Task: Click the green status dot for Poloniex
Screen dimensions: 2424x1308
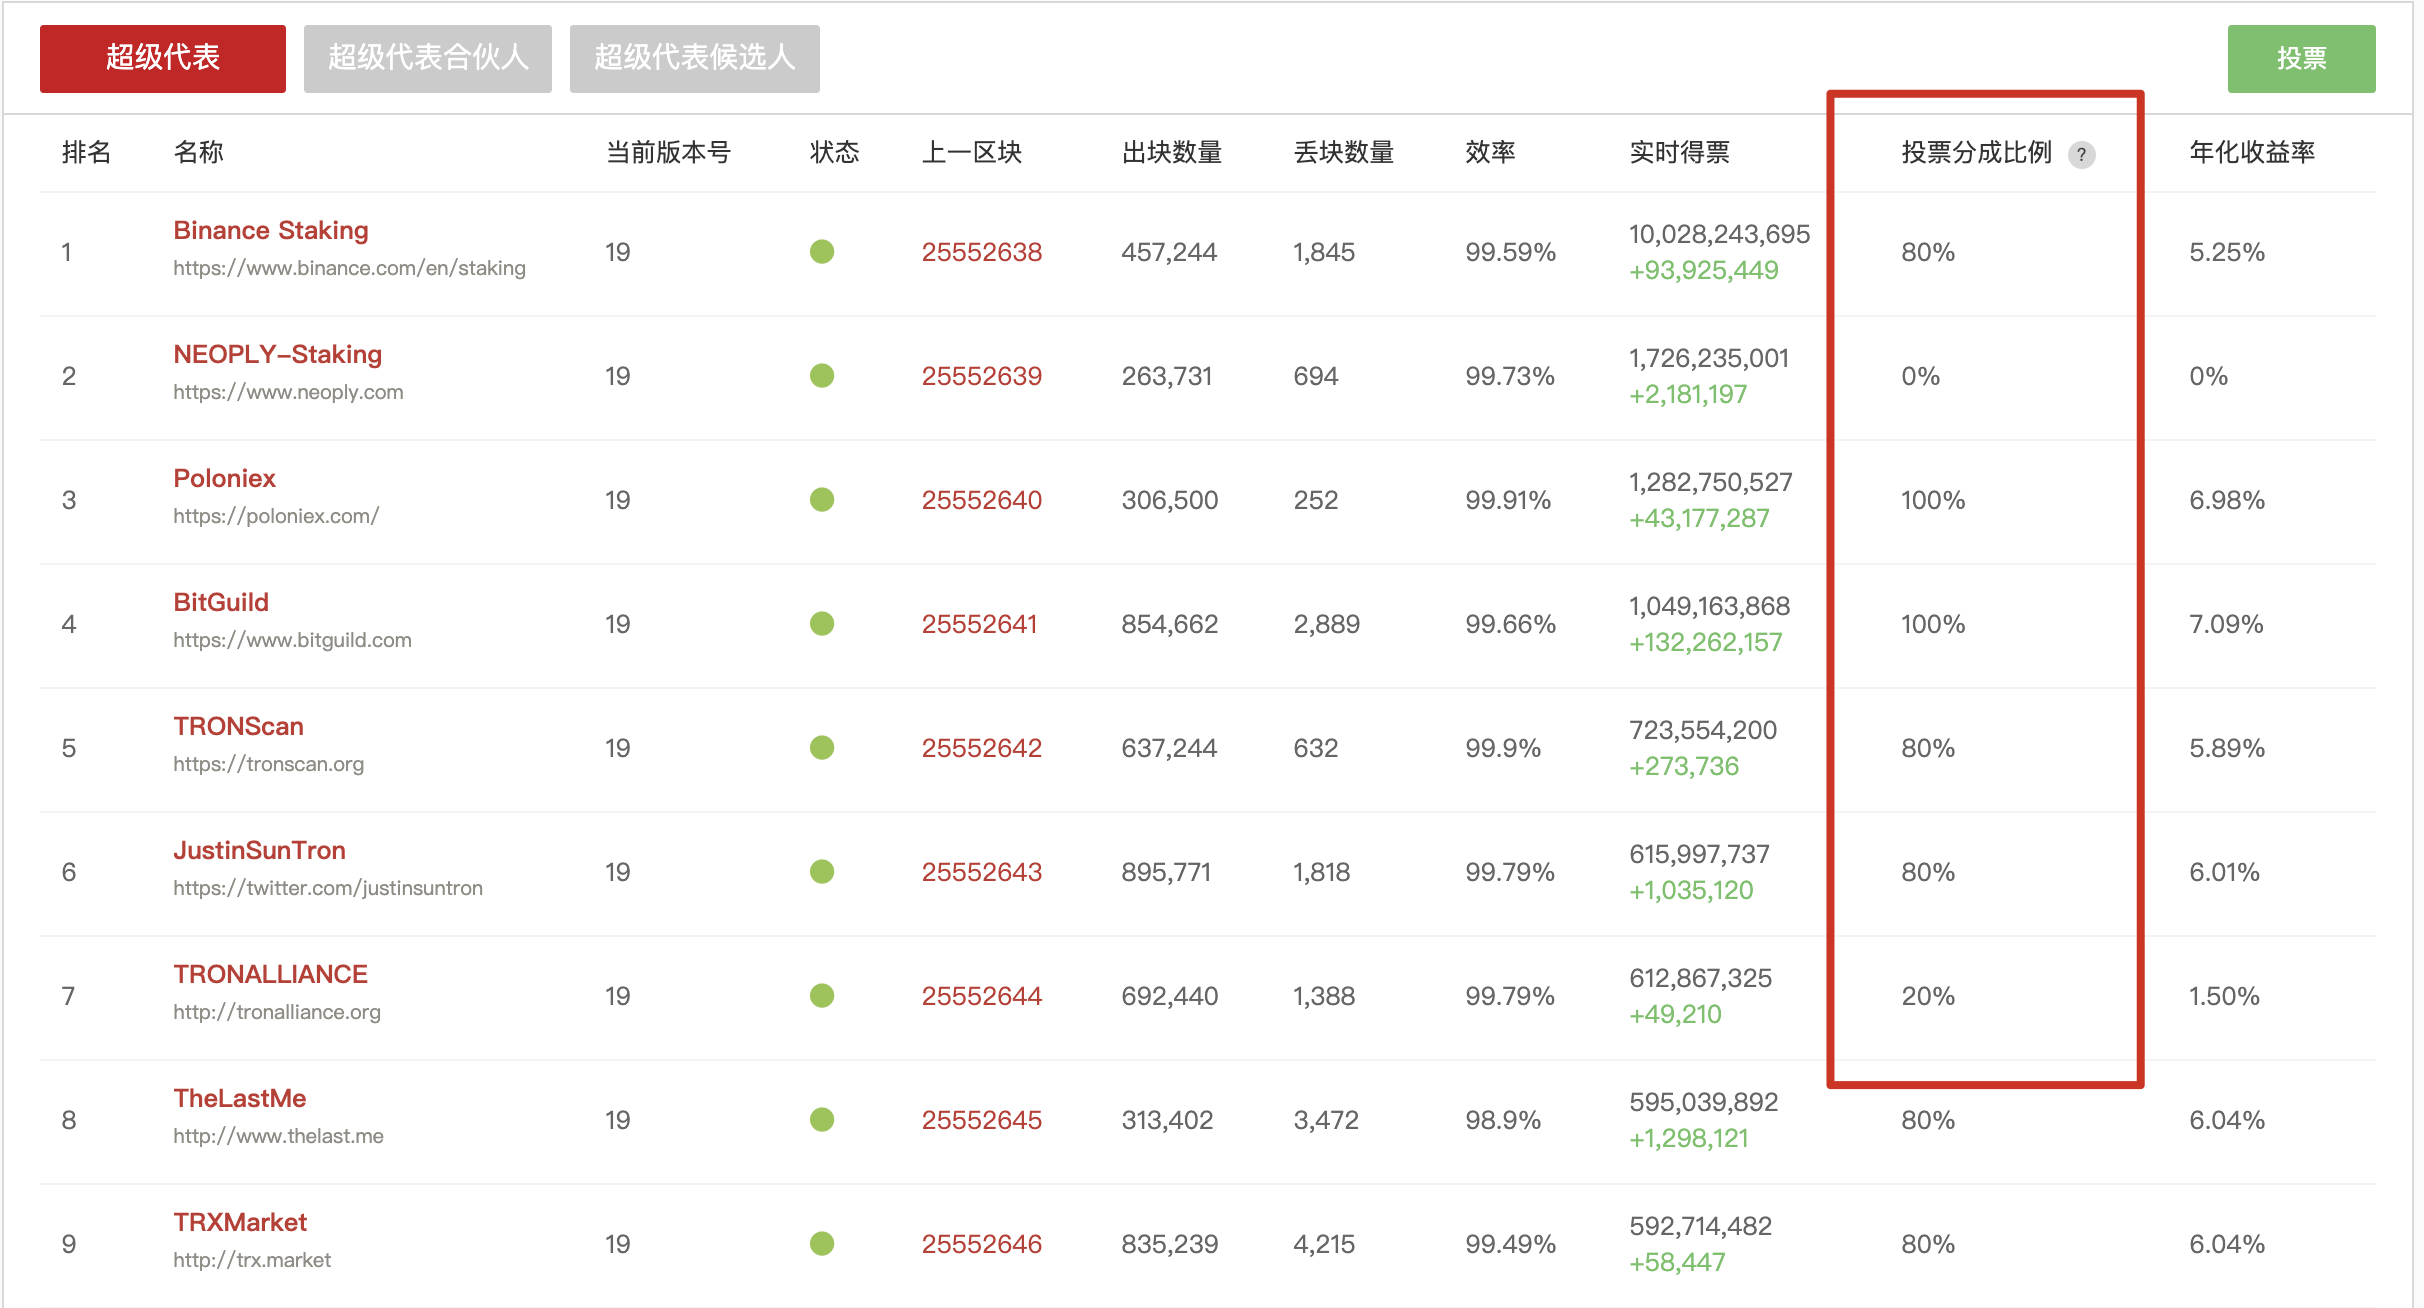Action: (x=822, y=500)
